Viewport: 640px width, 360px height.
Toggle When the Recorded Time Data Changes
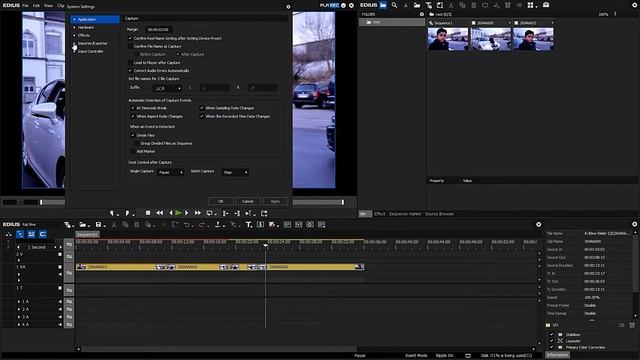coord(202,116)
